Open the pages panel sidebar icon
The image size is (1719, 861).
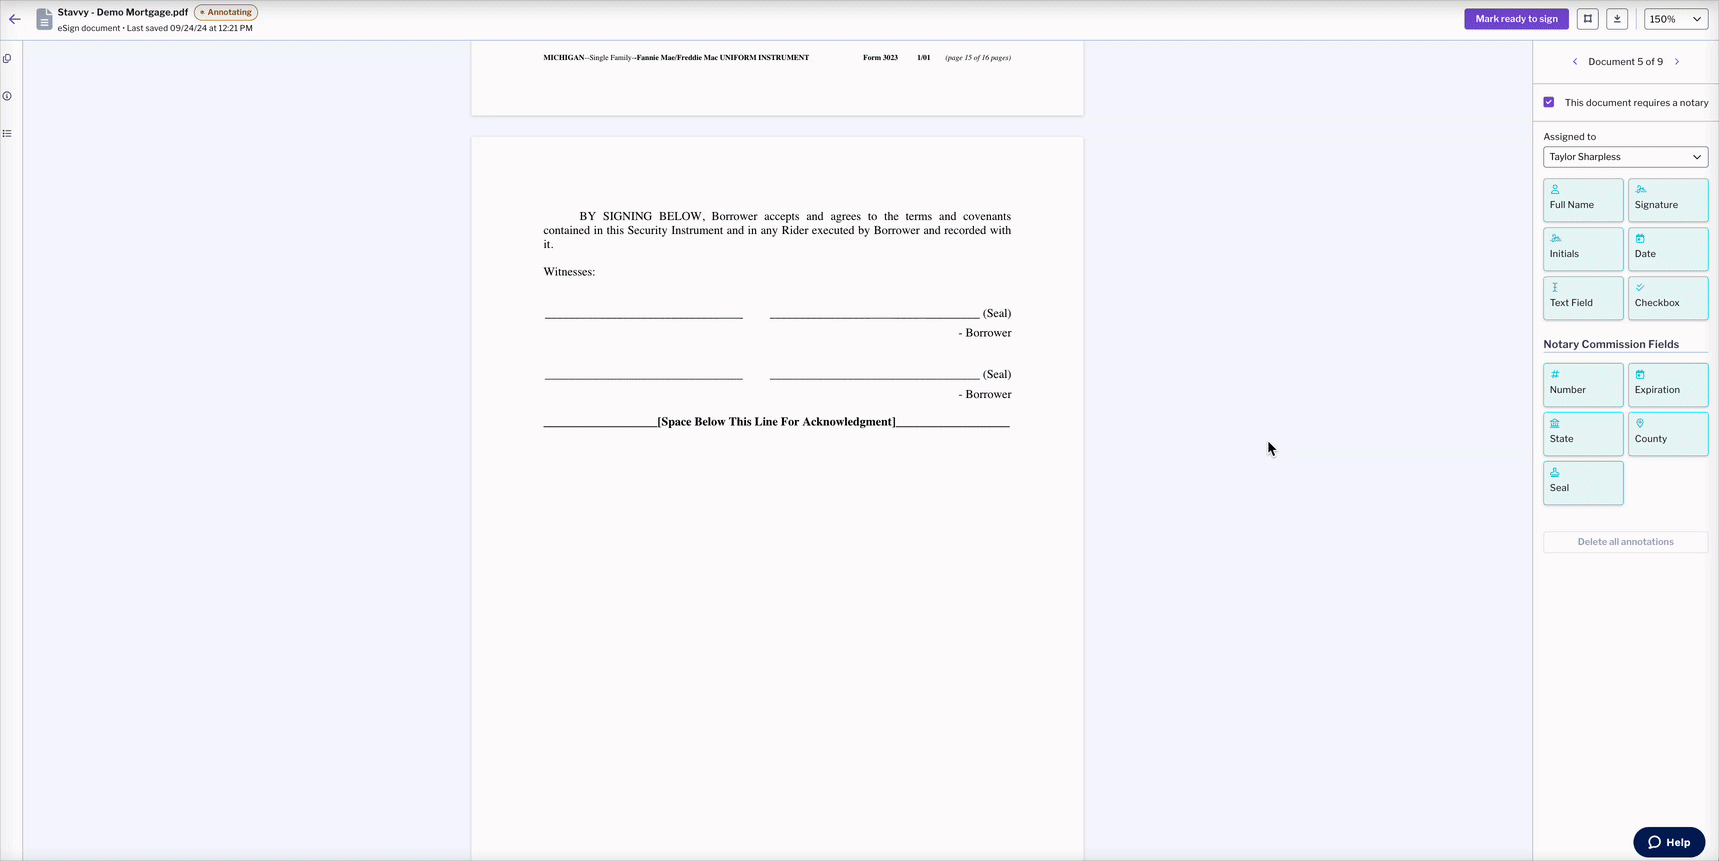pos(7,59)
